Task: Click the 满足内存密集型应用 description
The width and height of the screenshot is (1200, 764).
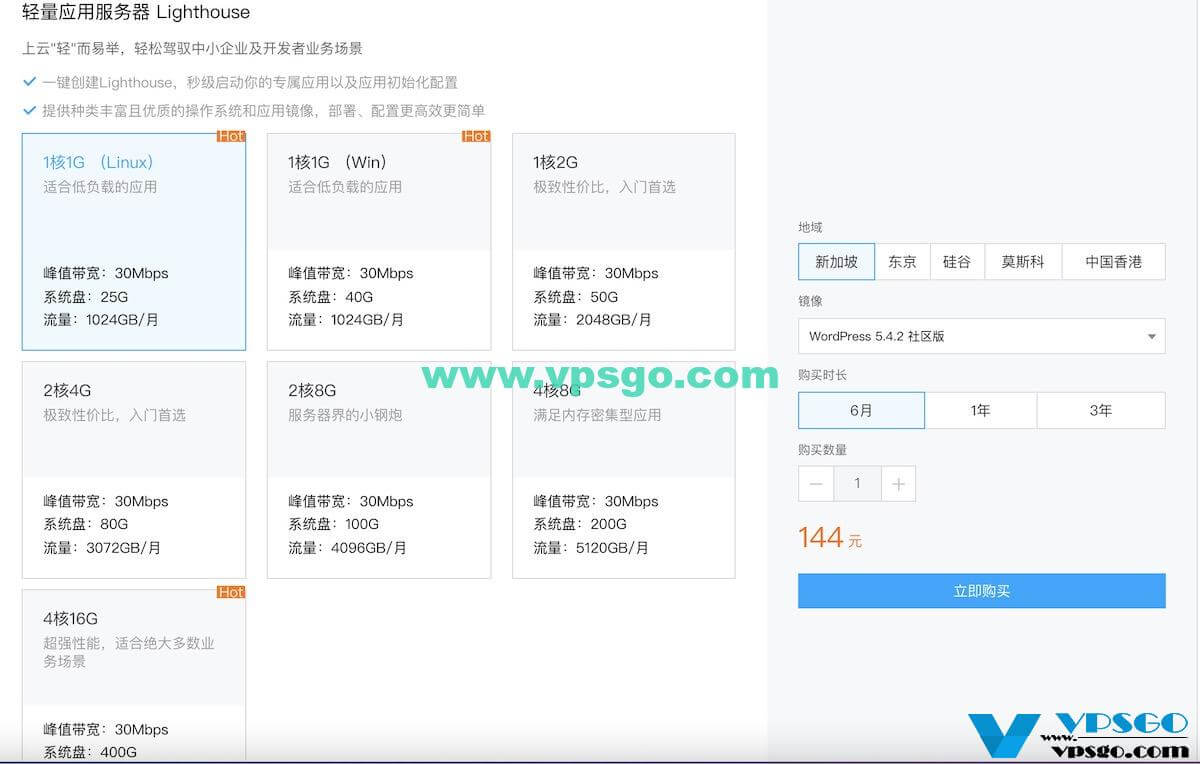Action: pyautogui.click(x=597, y=415)
